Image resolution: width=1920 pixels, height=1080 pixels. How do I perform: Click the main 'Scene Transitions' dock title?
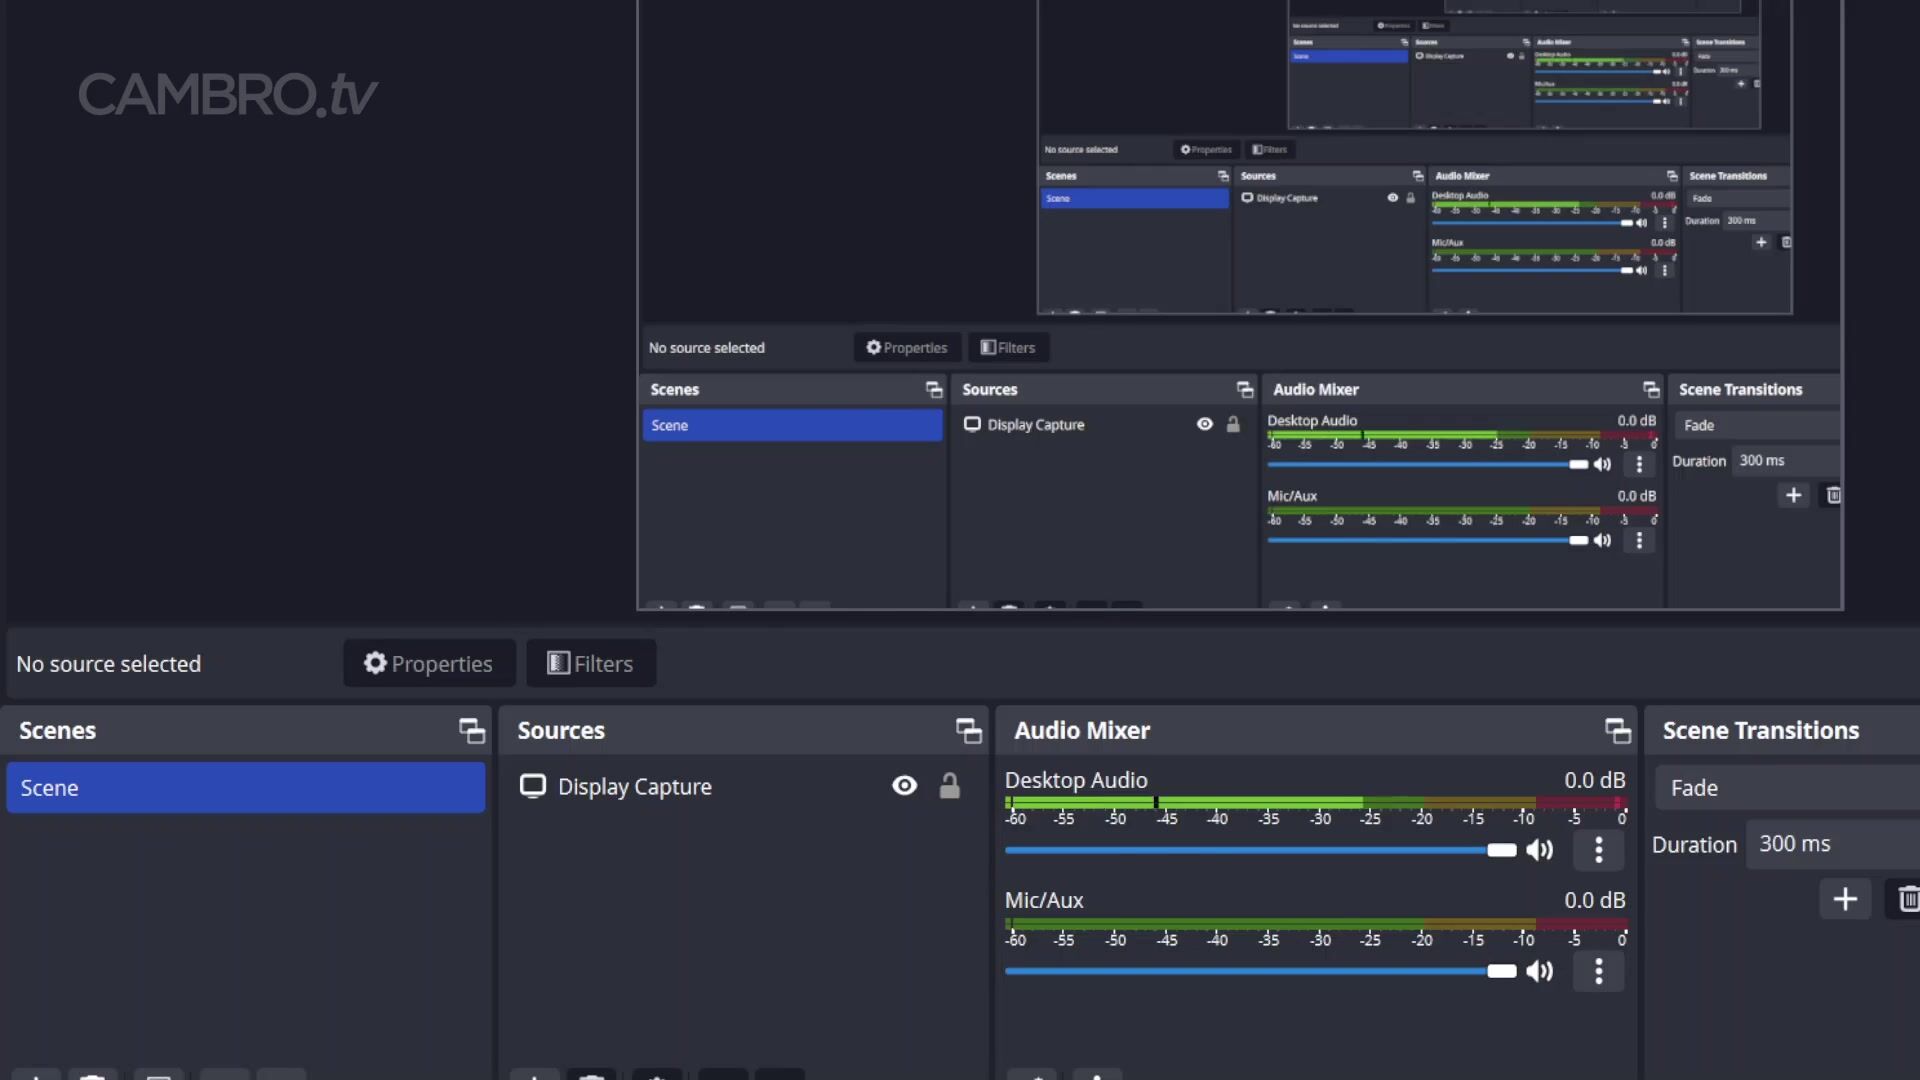pos(1760,731)
